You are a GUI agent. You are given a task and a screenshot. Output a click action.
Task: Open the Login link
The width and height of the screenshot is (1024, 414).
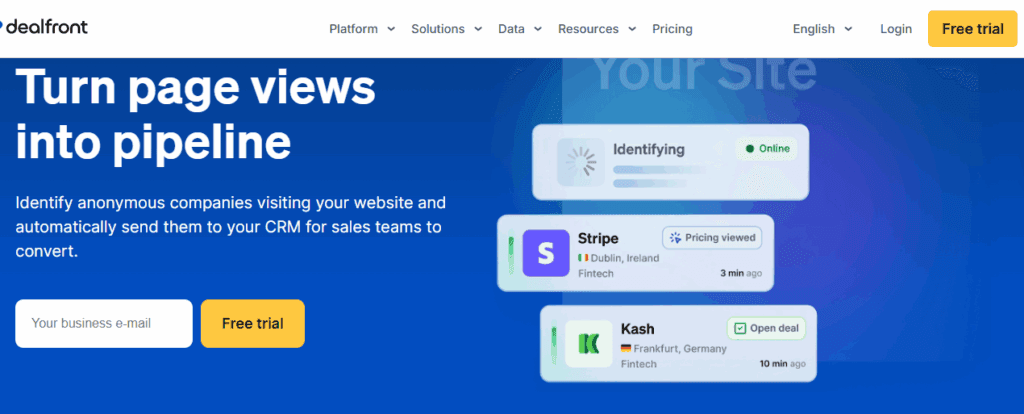895,29
